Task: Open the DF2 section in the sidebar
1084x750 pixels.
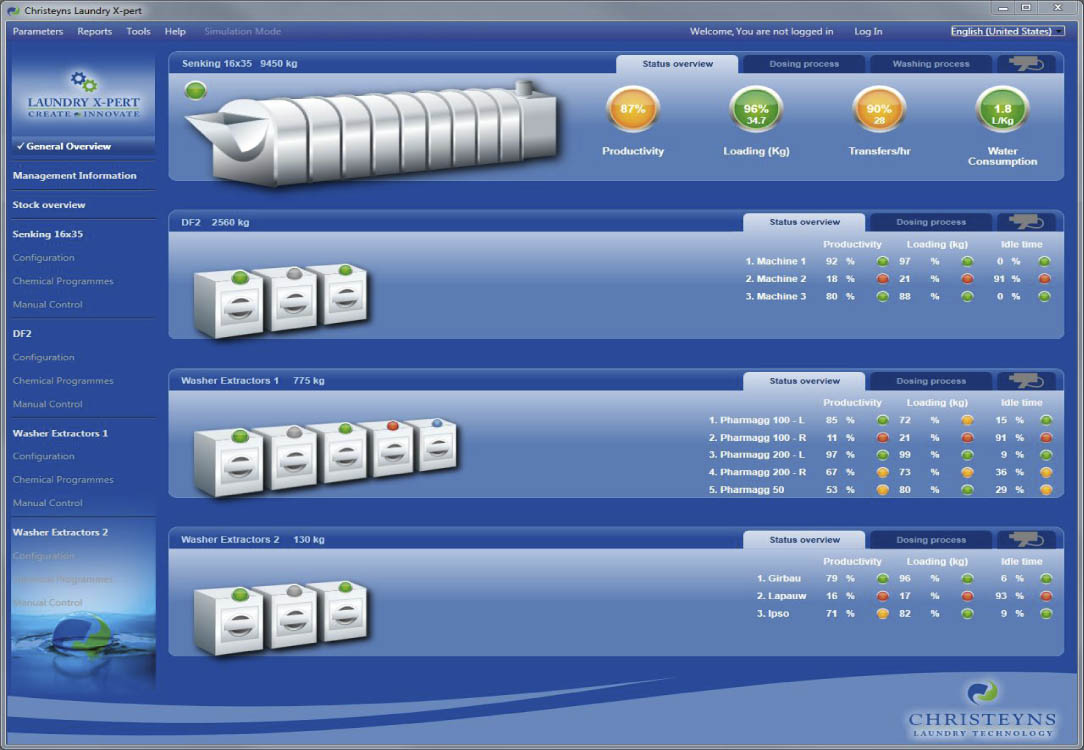Action: click(x=22, y=333)
